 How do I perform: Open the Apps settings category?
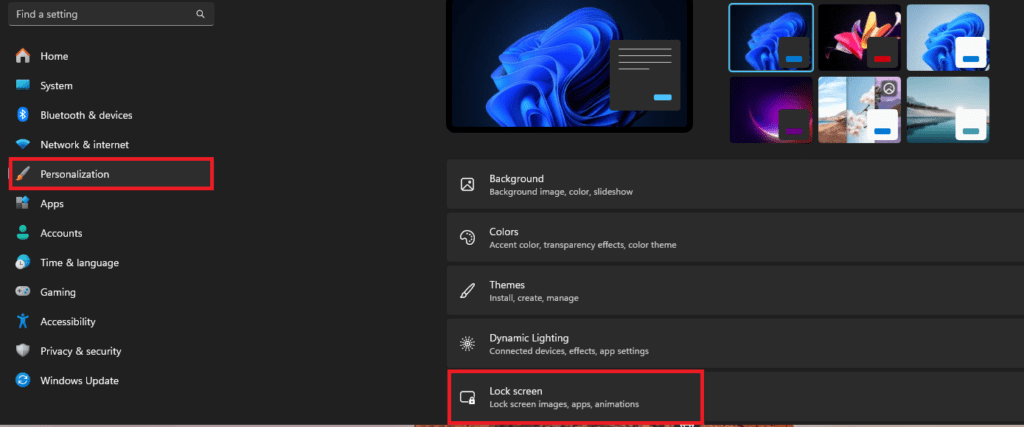click(x=111, y=204)
